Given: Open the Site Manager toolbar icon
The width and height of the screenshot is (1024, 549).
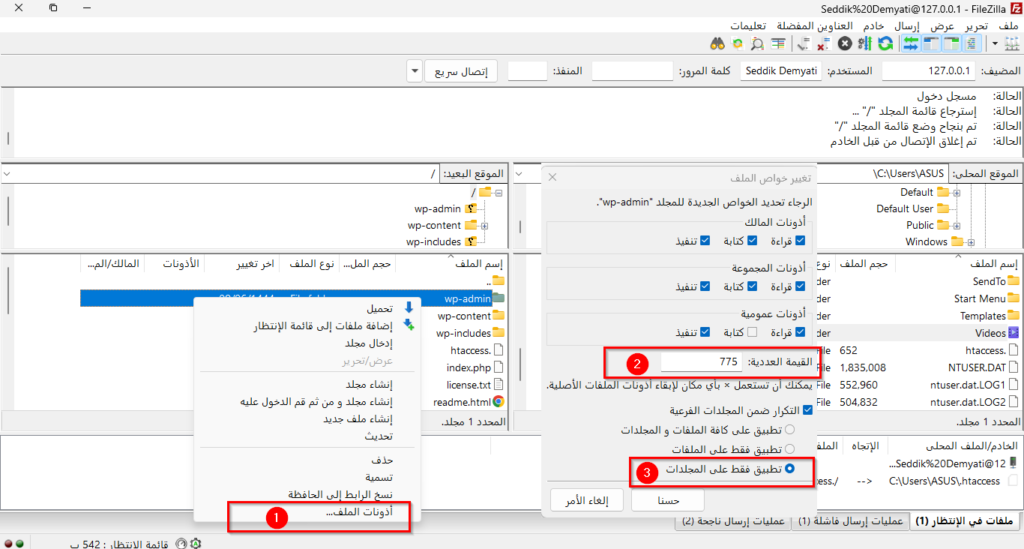Looking at the screenshot, I should pyautogui.click(x=1009, y=44).
